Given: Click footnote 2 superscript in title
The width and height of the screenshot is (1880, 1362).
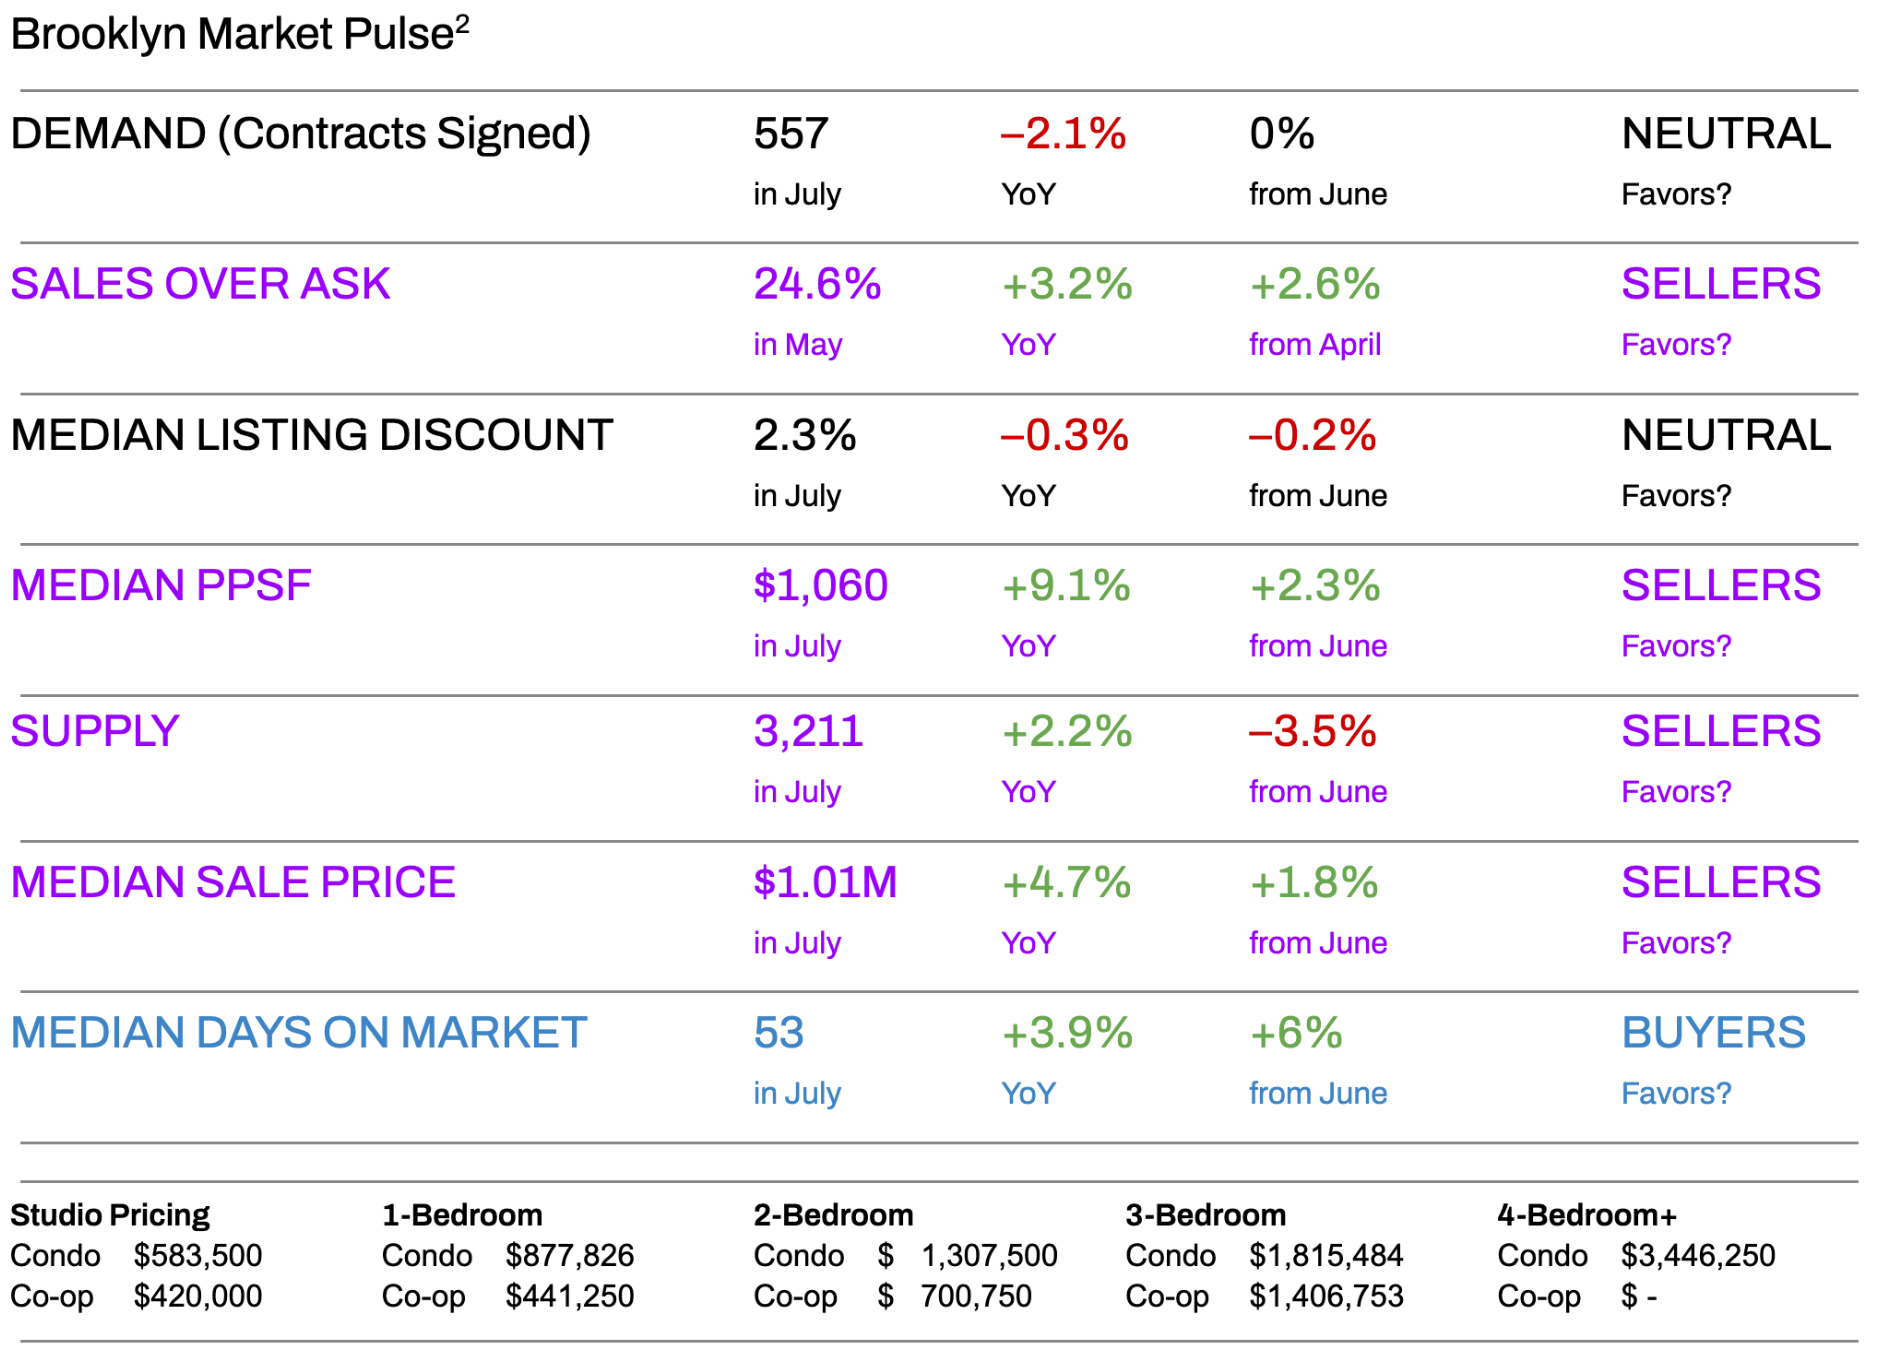Looking at the screenshot, I should (462, 23).
